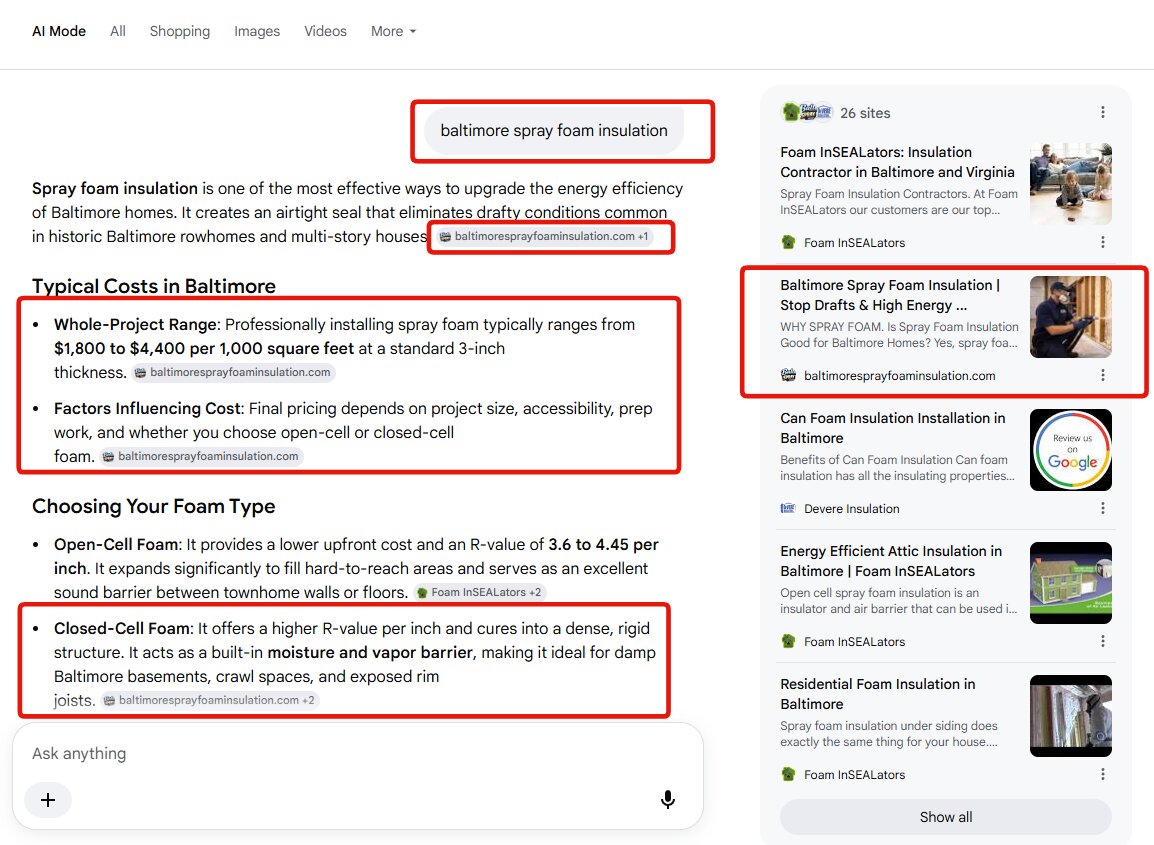Click the Review us on Google thumbnail
The width and height of the screenshot is (1154, 845).
click(x=1070, y=450)
